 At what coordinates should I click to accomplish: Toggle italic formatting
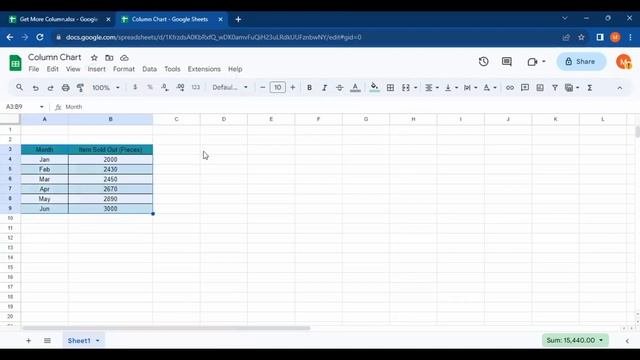click(x=324, y=87)
